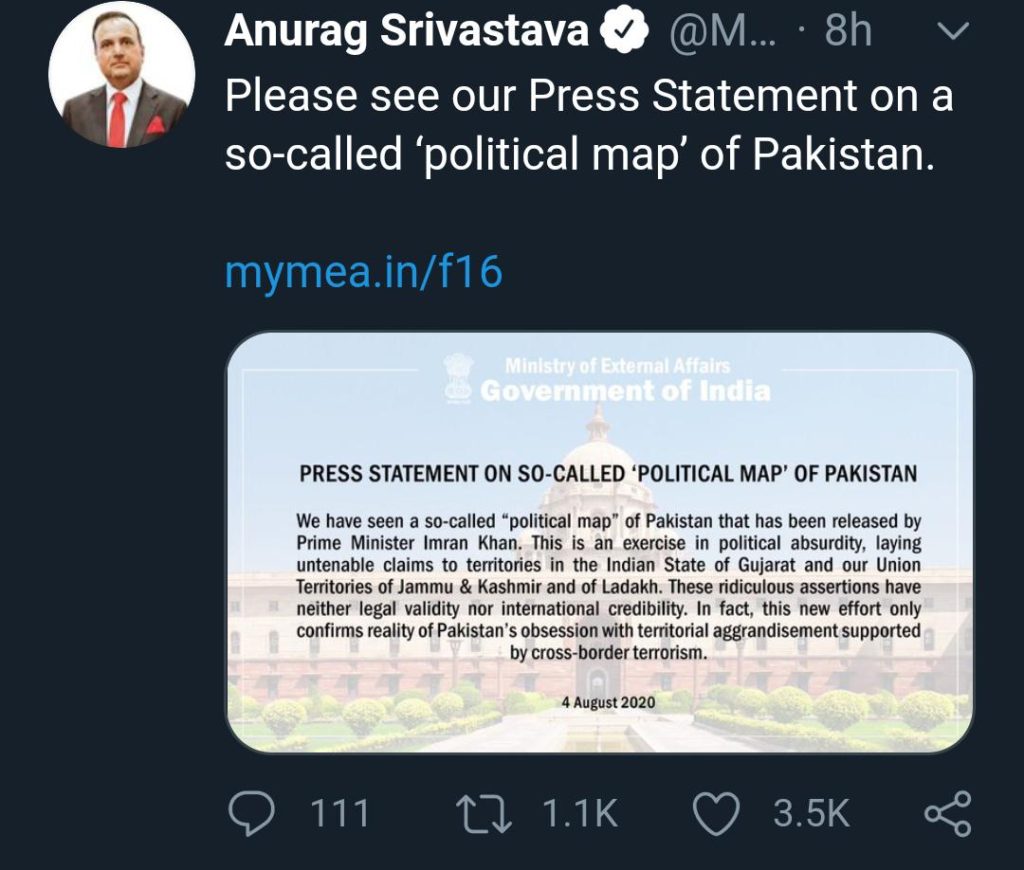Click the Anurag Srivastava display name

[x=406, y=33]
